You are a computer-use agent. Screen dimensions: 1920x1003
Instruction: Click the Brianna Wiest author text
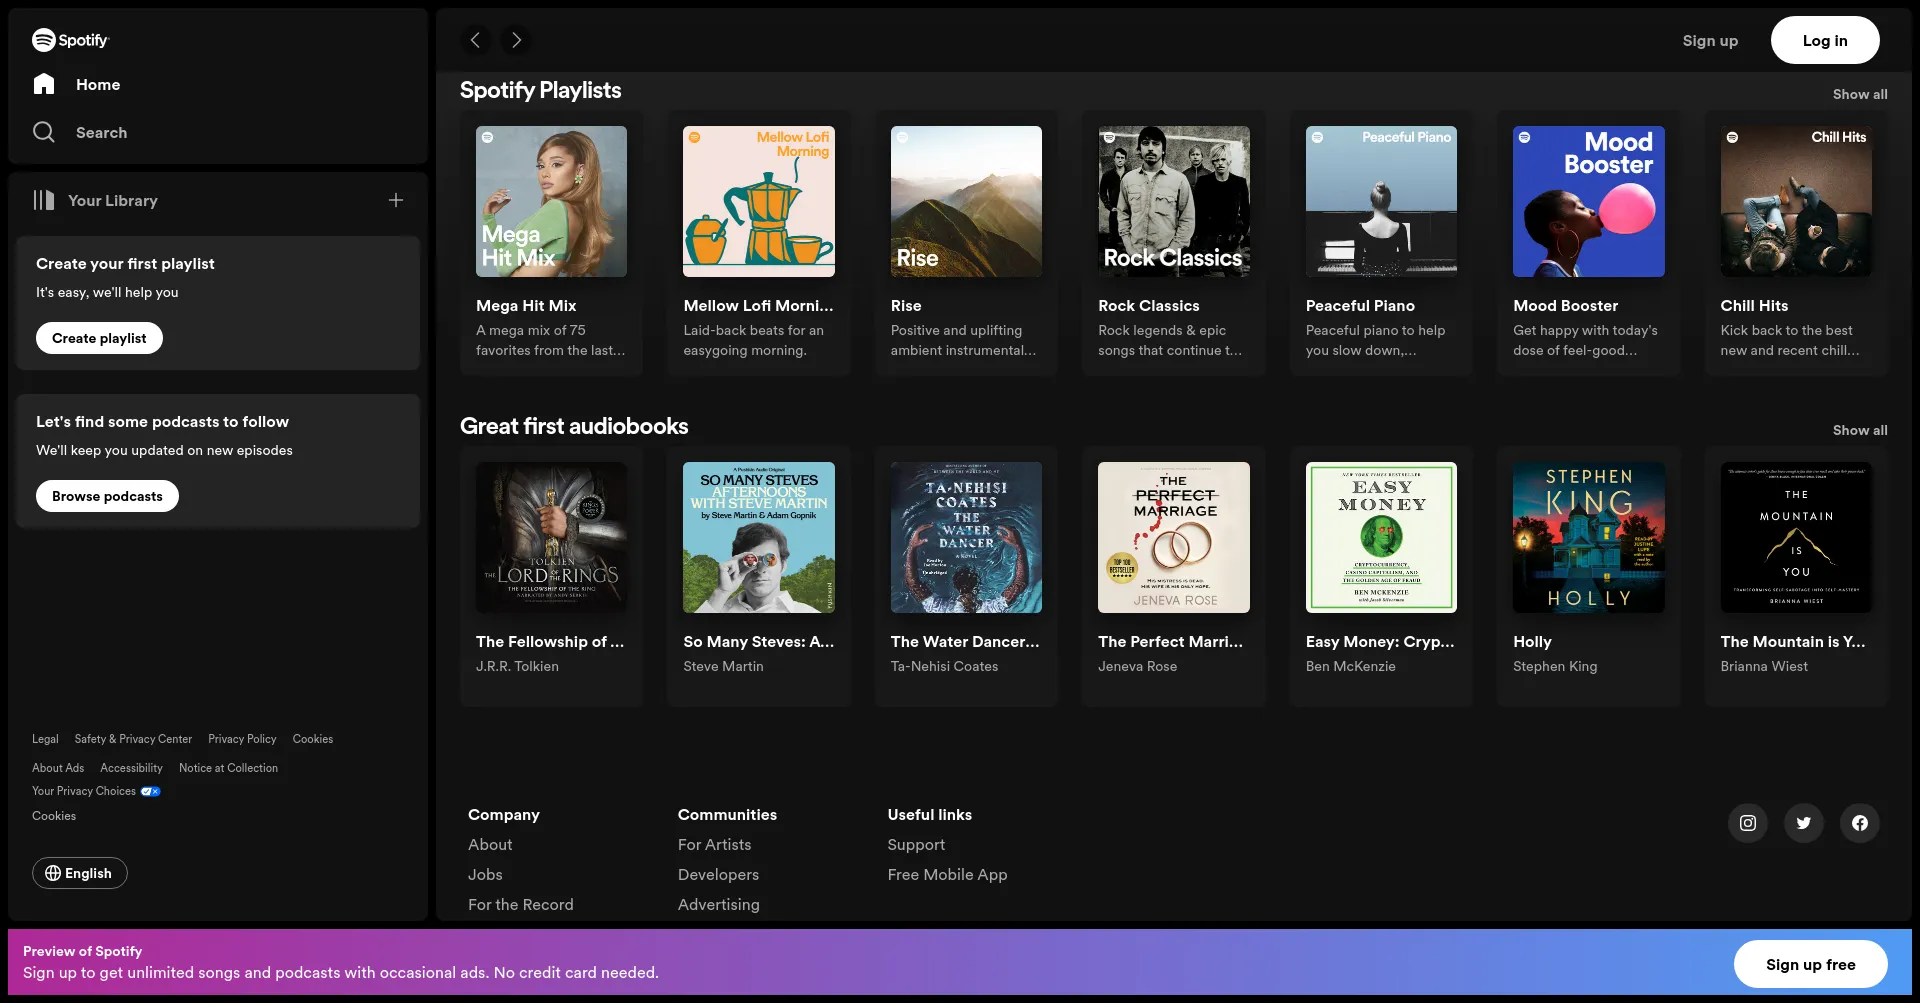[x=1764, y=666]
